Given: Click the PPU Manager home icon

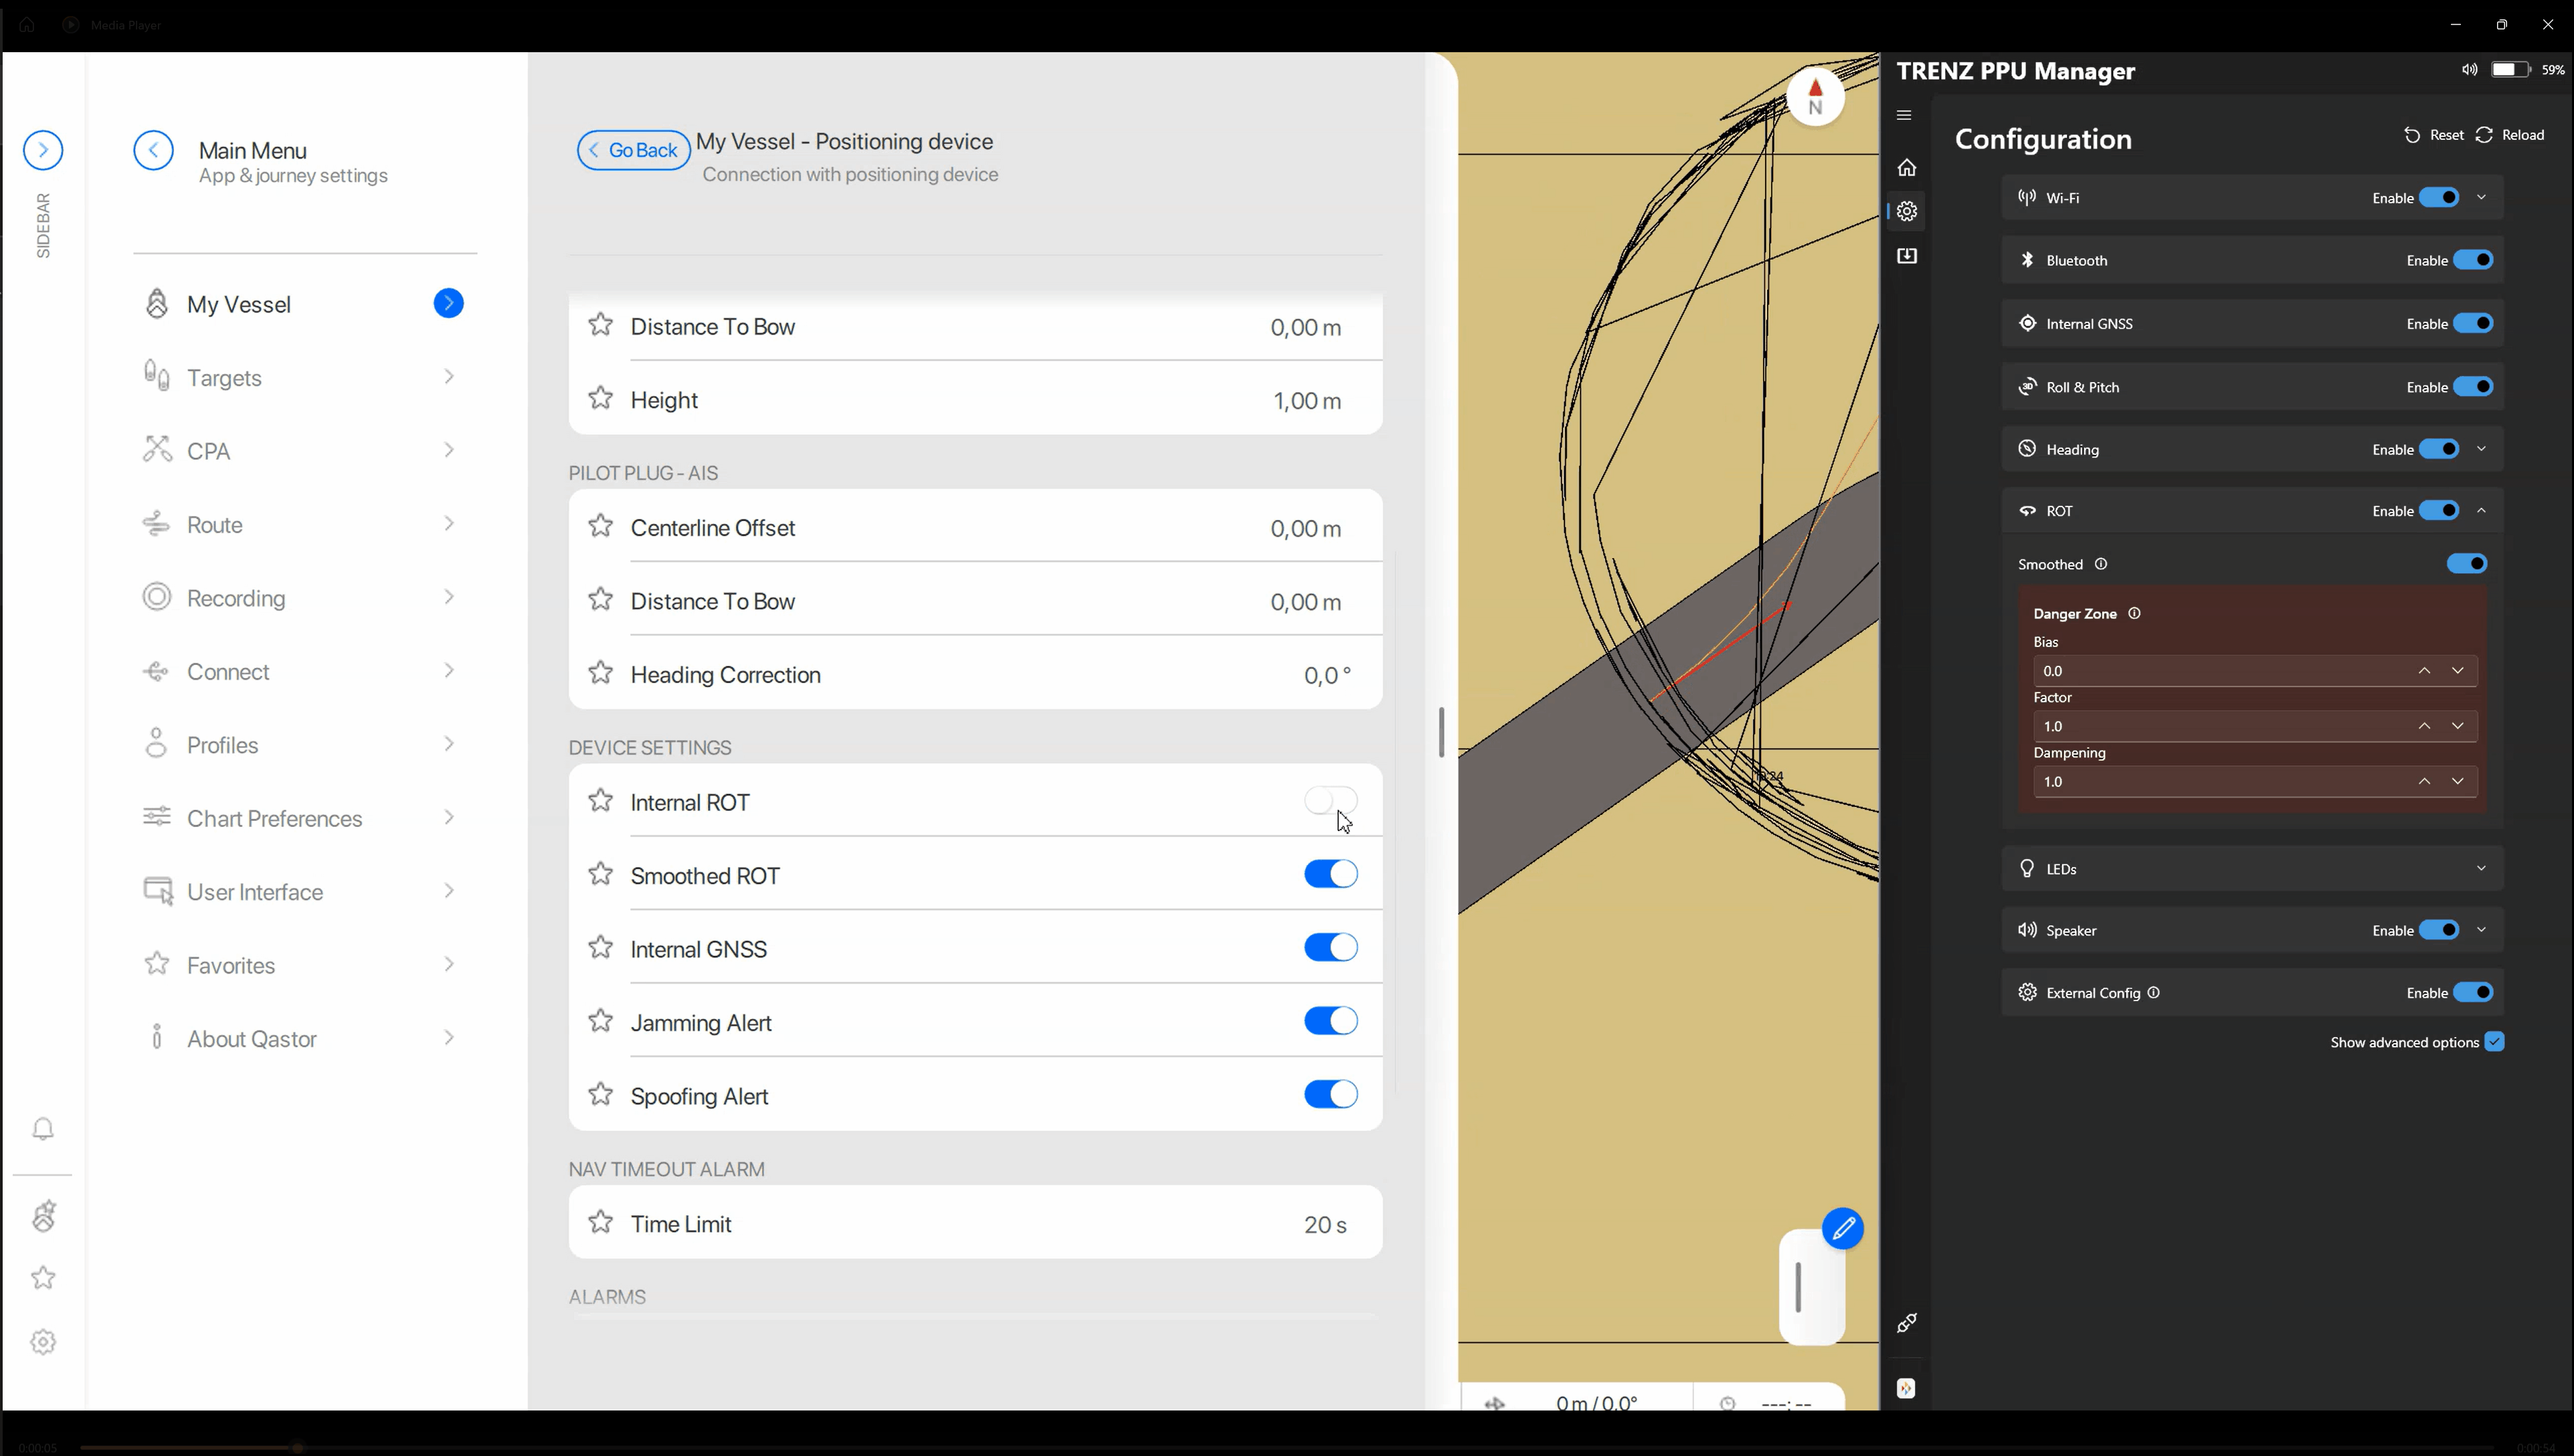Looking at the screenshot, I should 1907,167.
